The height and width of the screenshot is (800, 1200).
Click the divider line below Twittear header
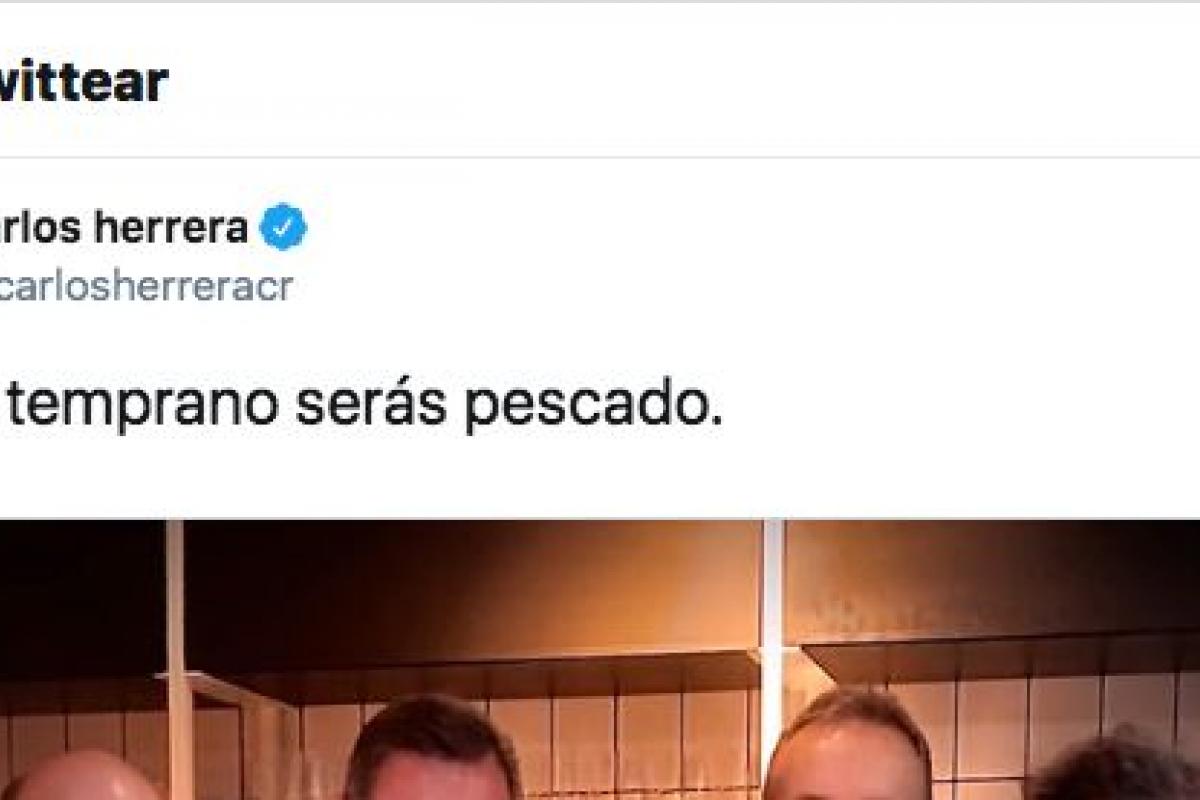(600, 157)
